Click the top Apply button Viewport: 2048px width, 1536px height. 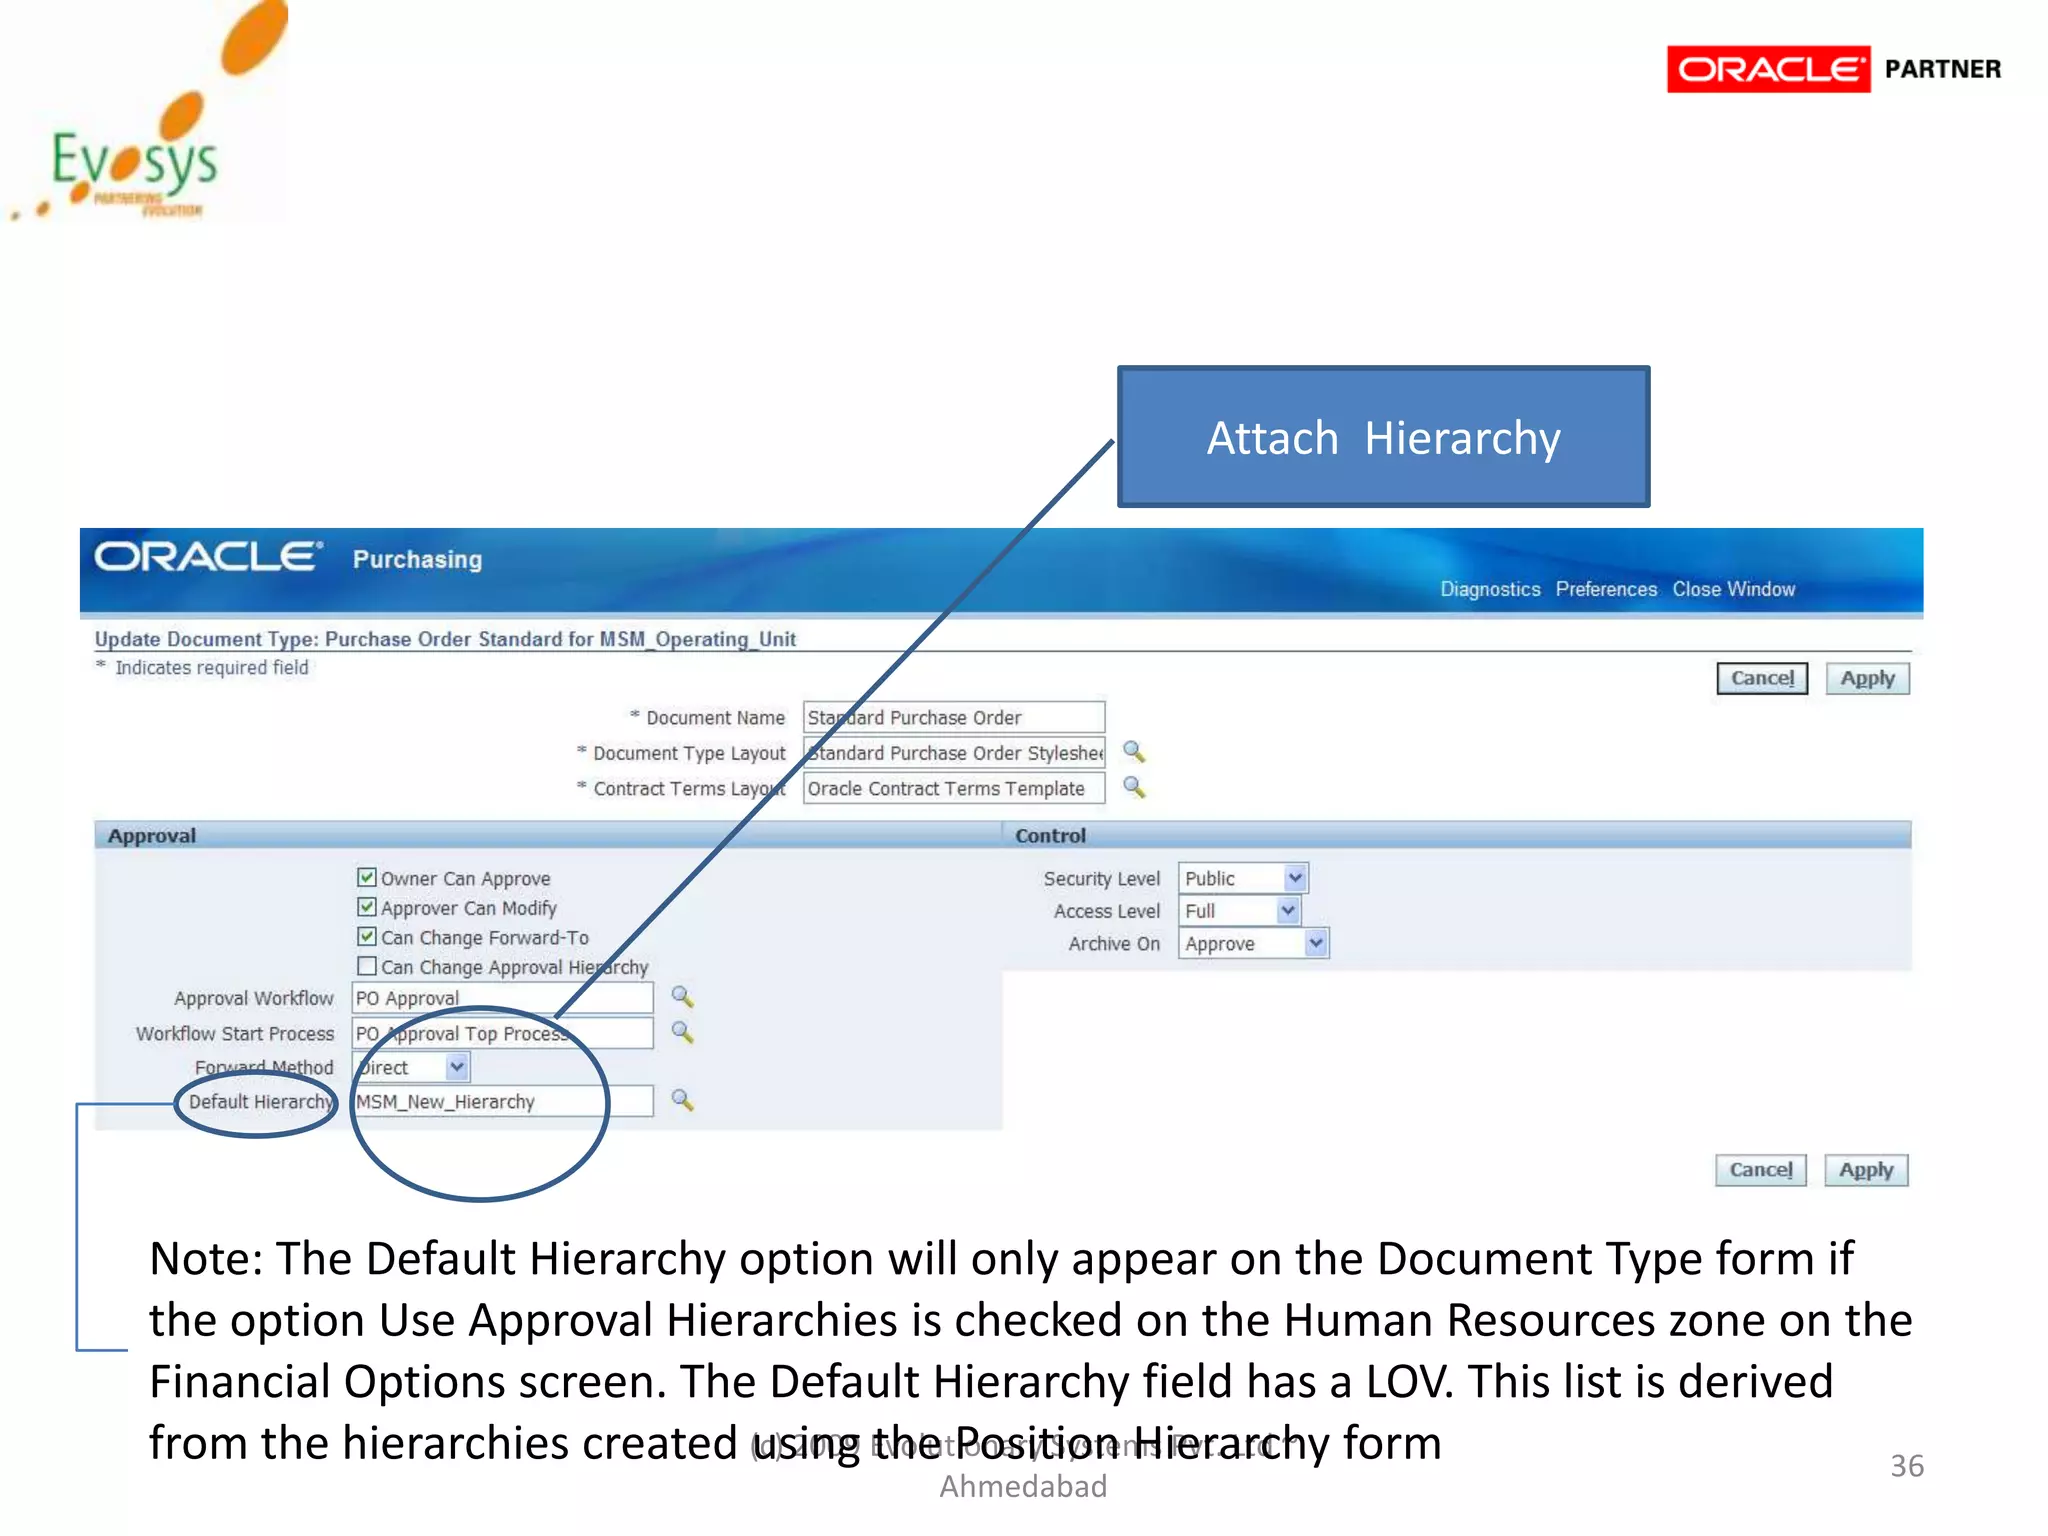click(1867, 678)
